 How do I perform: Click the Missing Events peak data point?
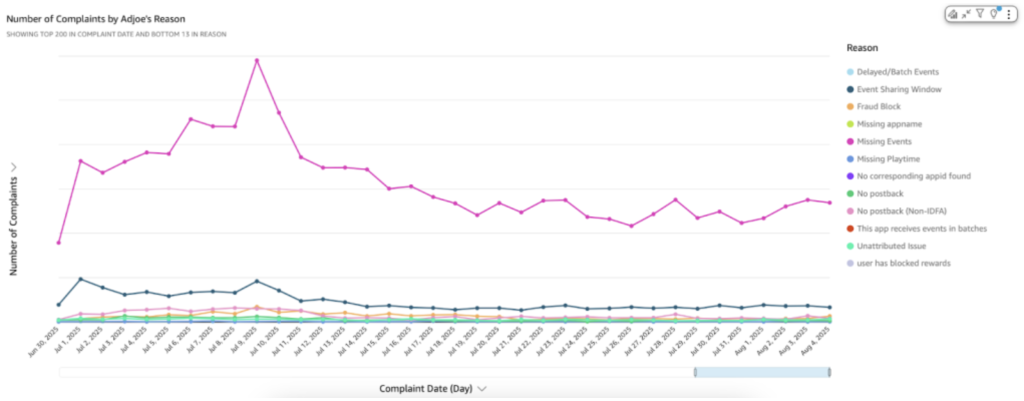[257, 60]
